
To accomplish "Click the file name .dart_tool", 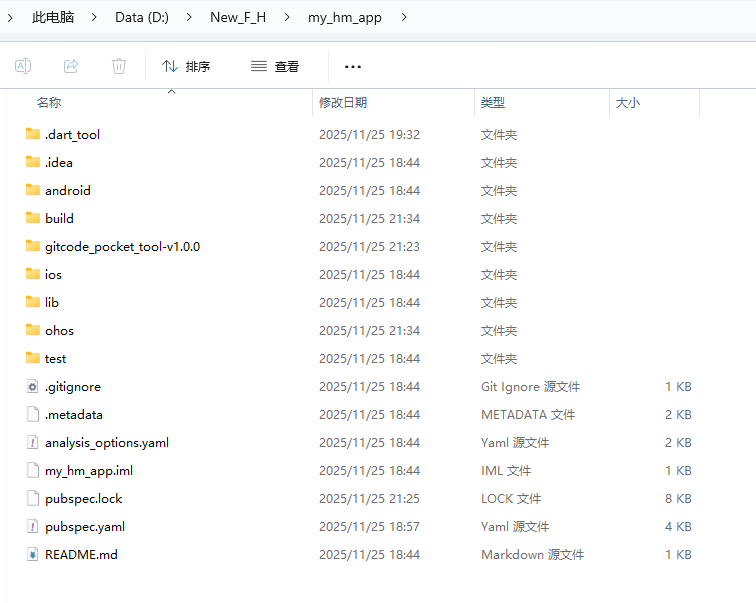I will click(72, 134).
